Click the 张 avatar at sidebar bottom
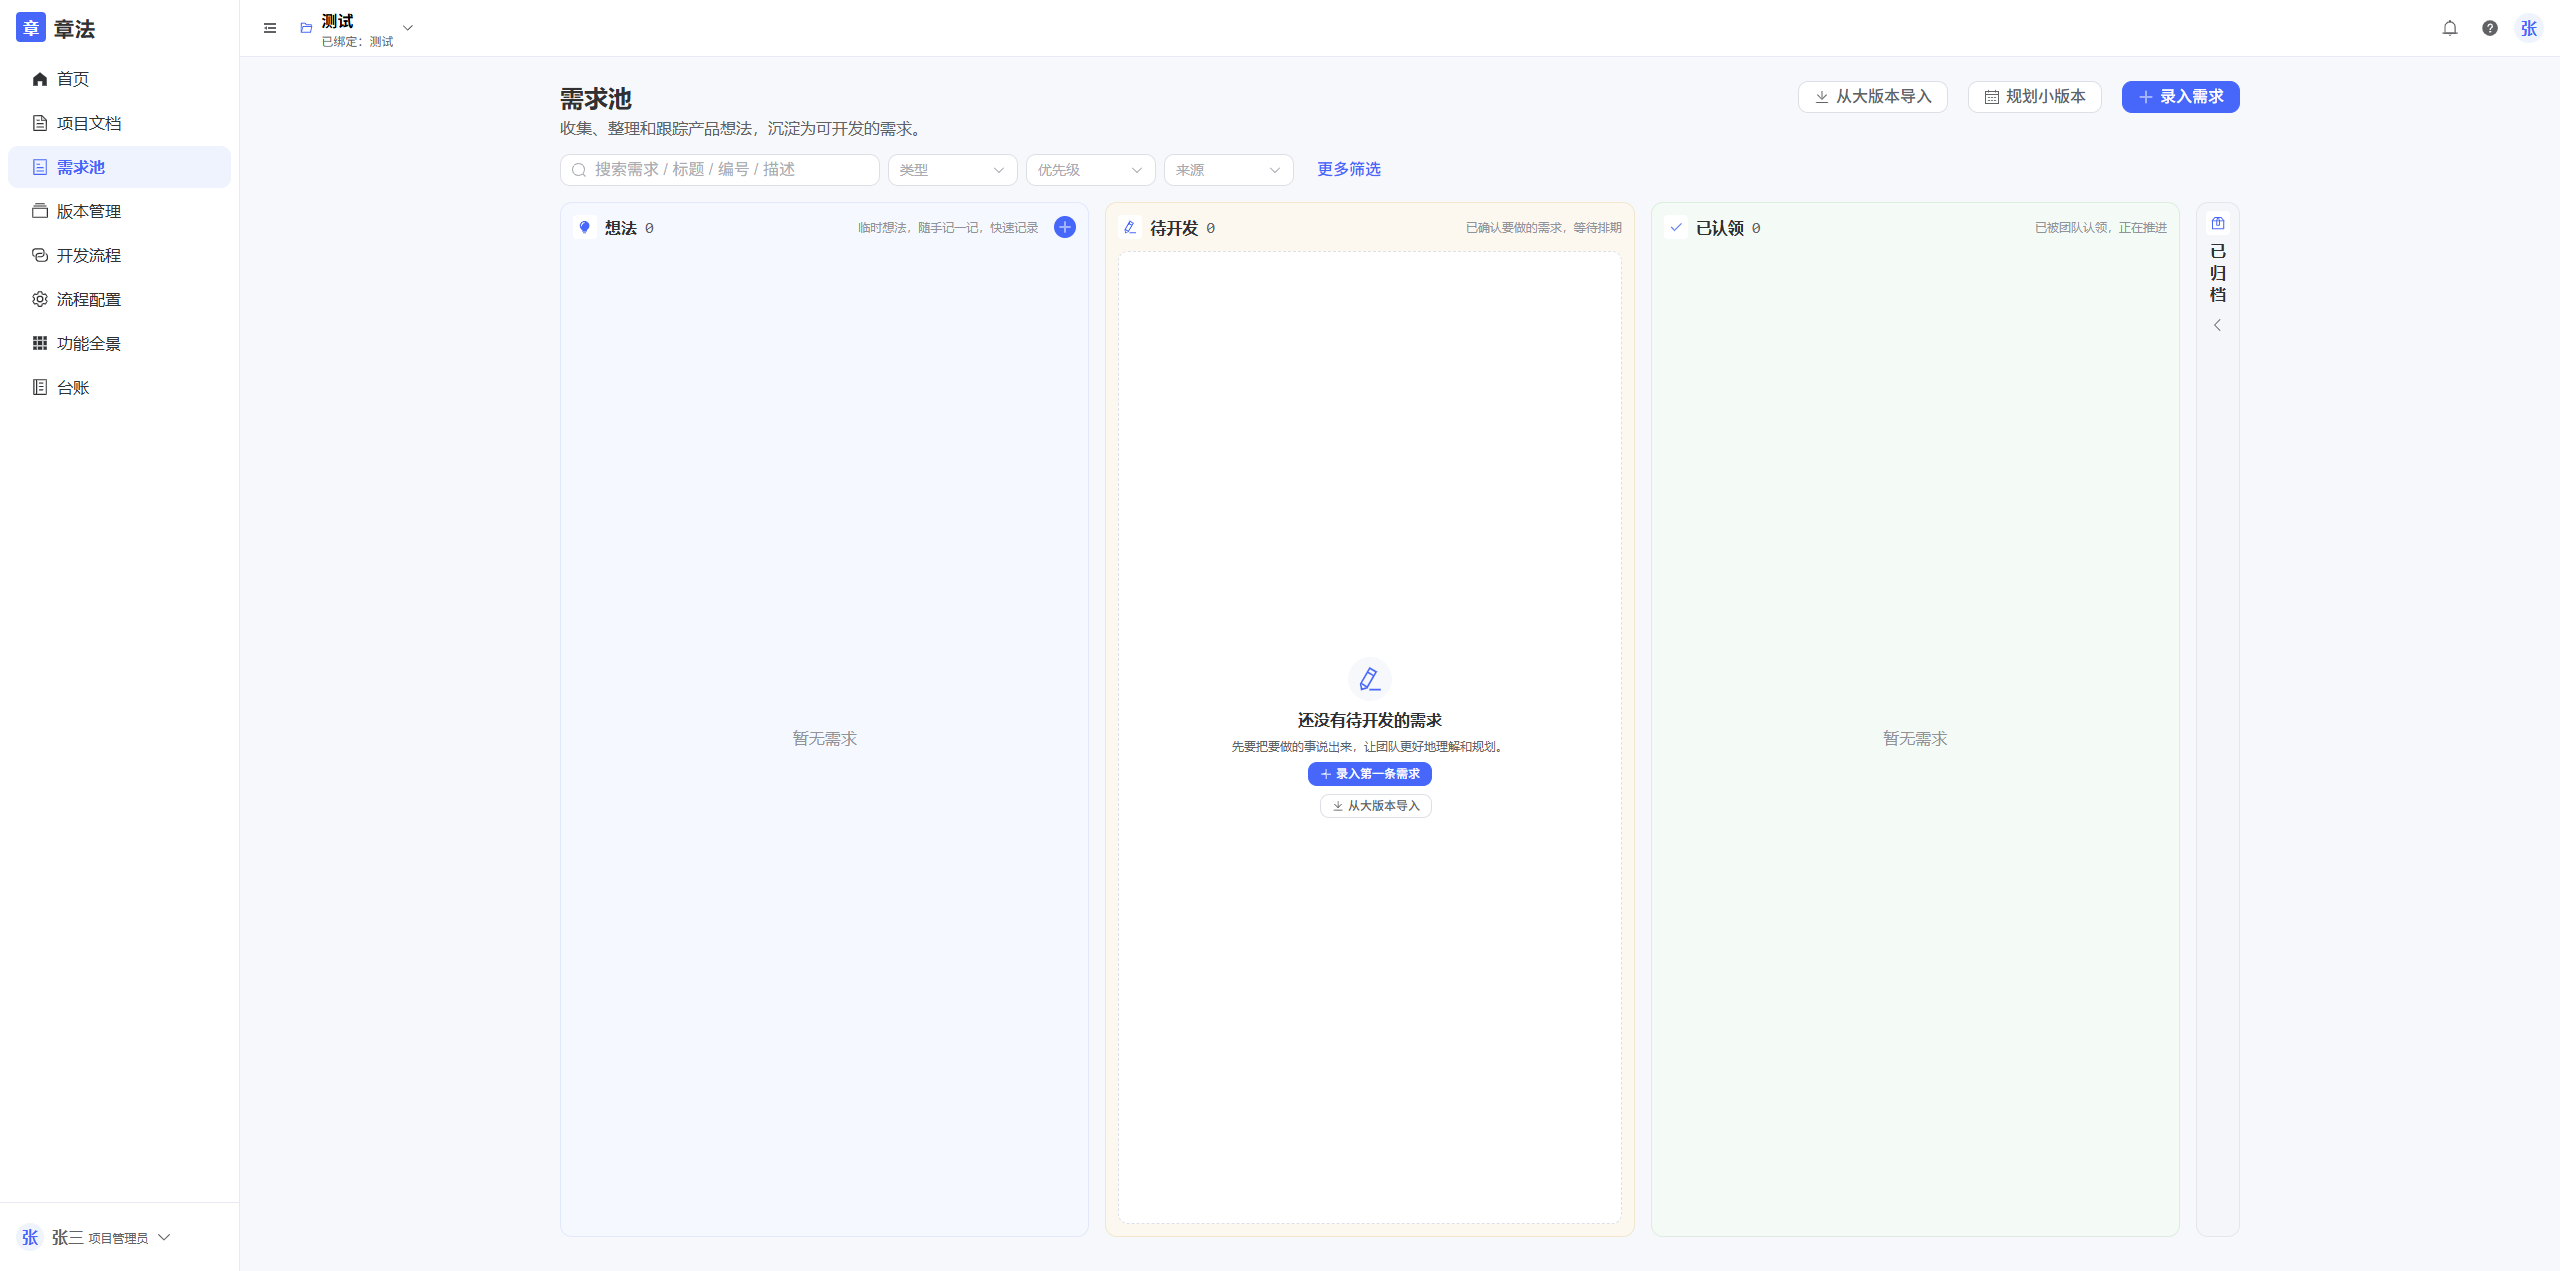Image resolution: width=2560 pixels, height=1271 pixels. click(x=30, y=1237)
